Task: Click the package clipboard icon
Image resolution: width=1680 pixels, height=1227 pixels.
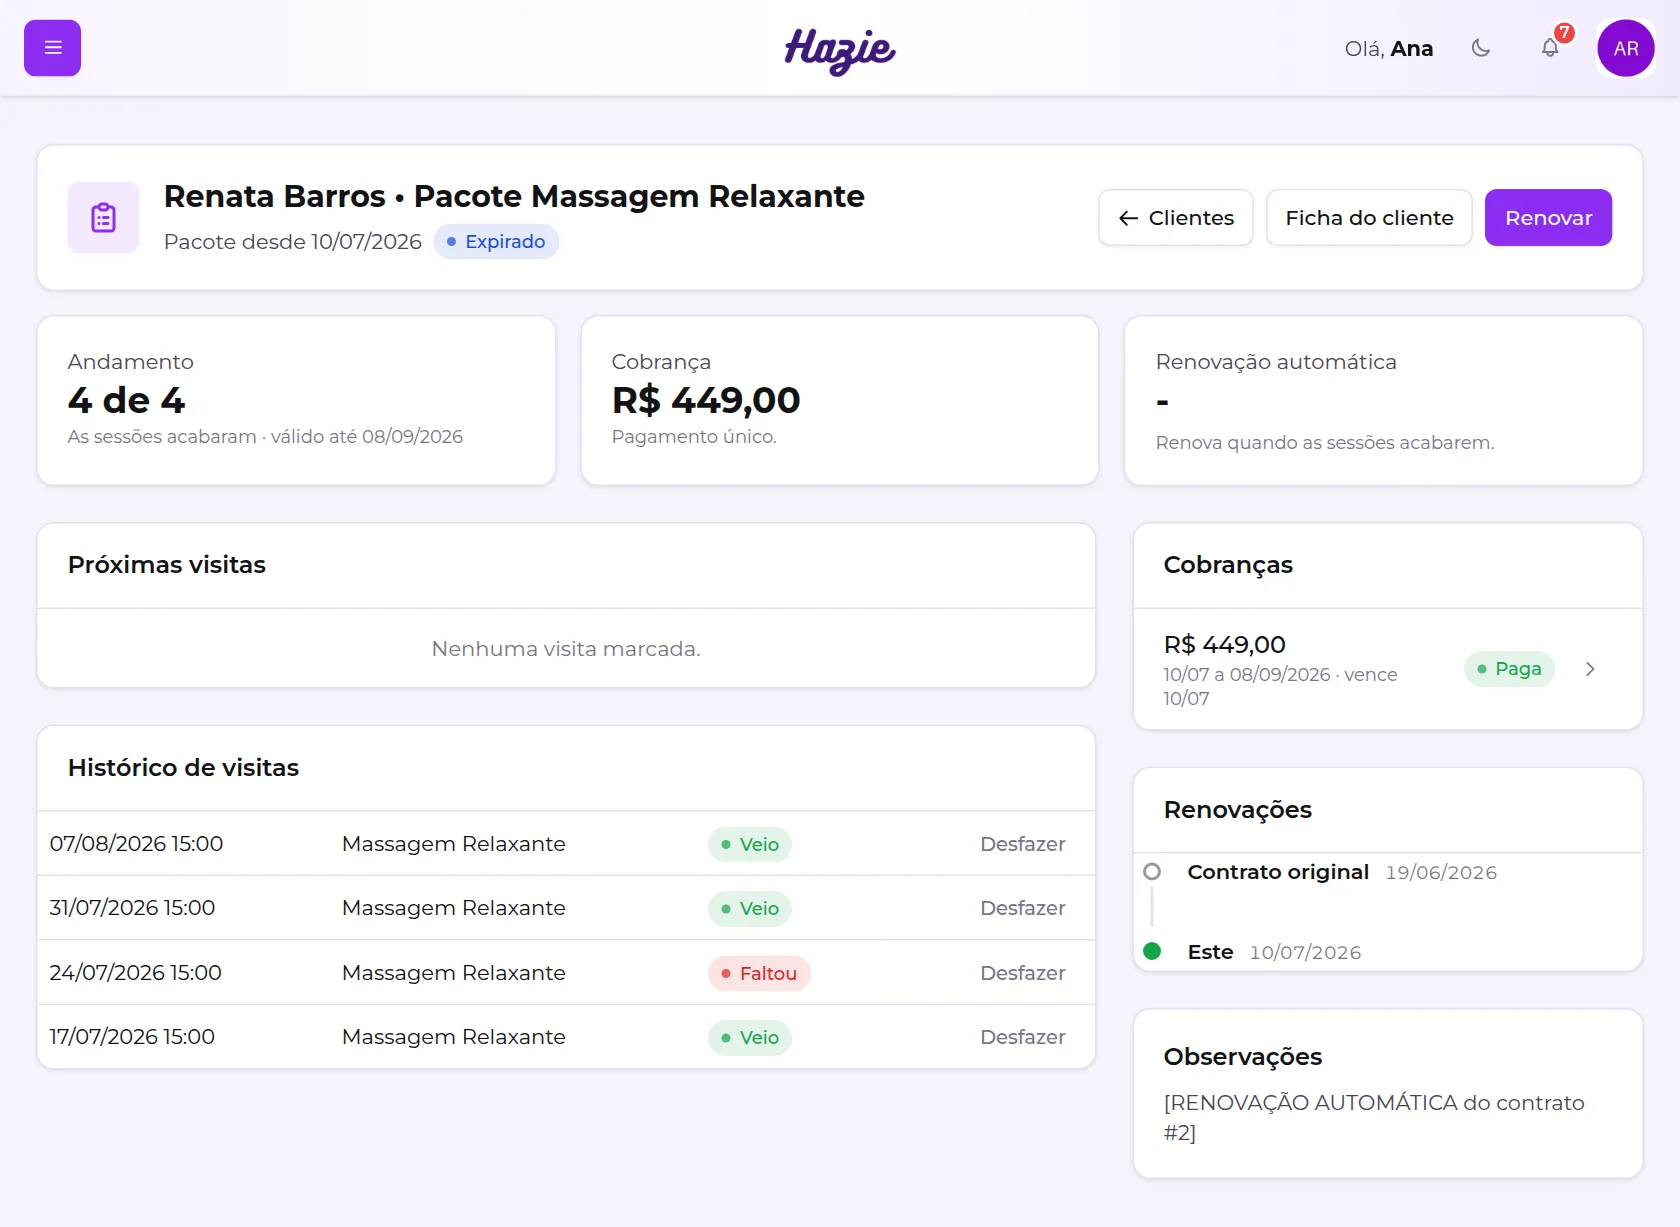Action: (x=104, y=217)
